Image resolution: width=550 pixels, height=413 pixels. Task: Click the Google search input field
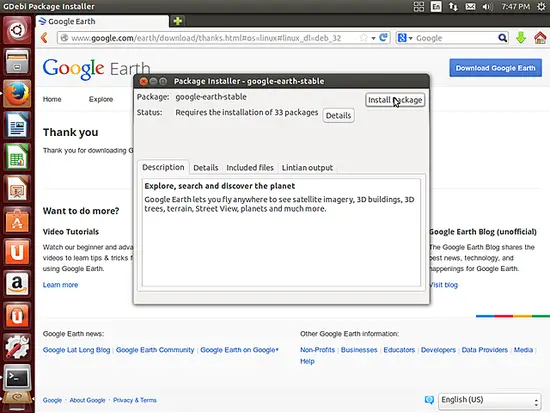pyautogui.click(x=456, y=38)
